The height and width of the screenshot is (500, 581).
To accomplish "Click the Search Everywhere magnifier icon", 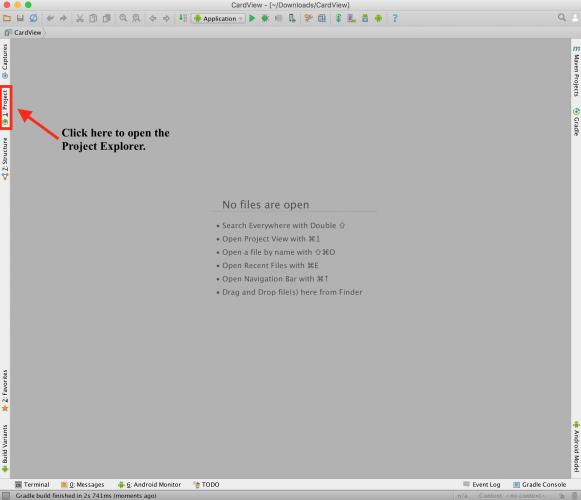I will click(x=562, y=17).
